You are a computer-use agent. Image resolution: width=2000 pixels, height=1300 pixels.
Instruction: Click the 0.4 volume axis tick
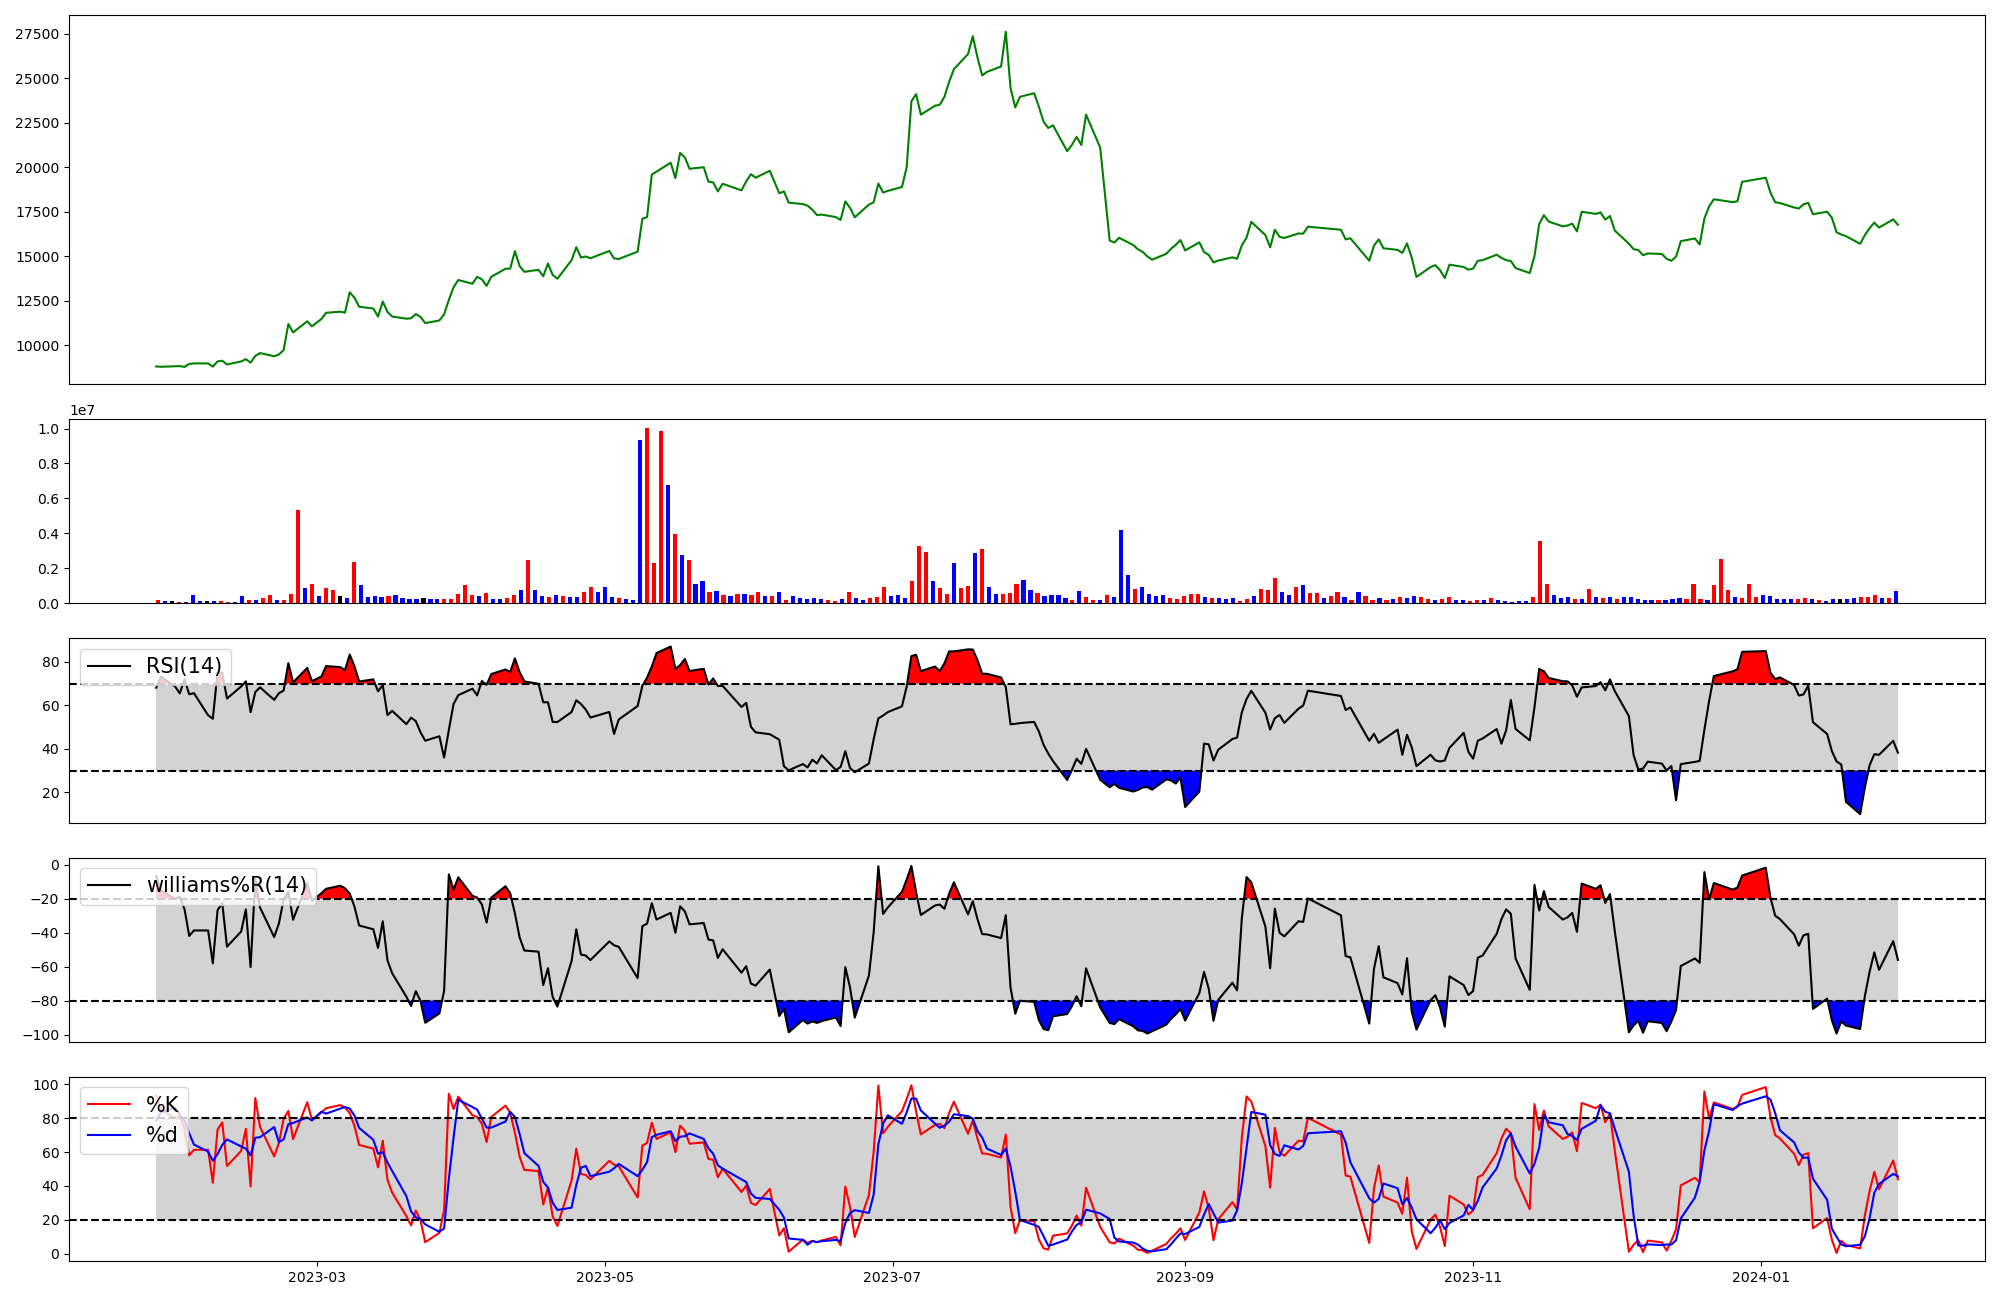tap(48, 534)
